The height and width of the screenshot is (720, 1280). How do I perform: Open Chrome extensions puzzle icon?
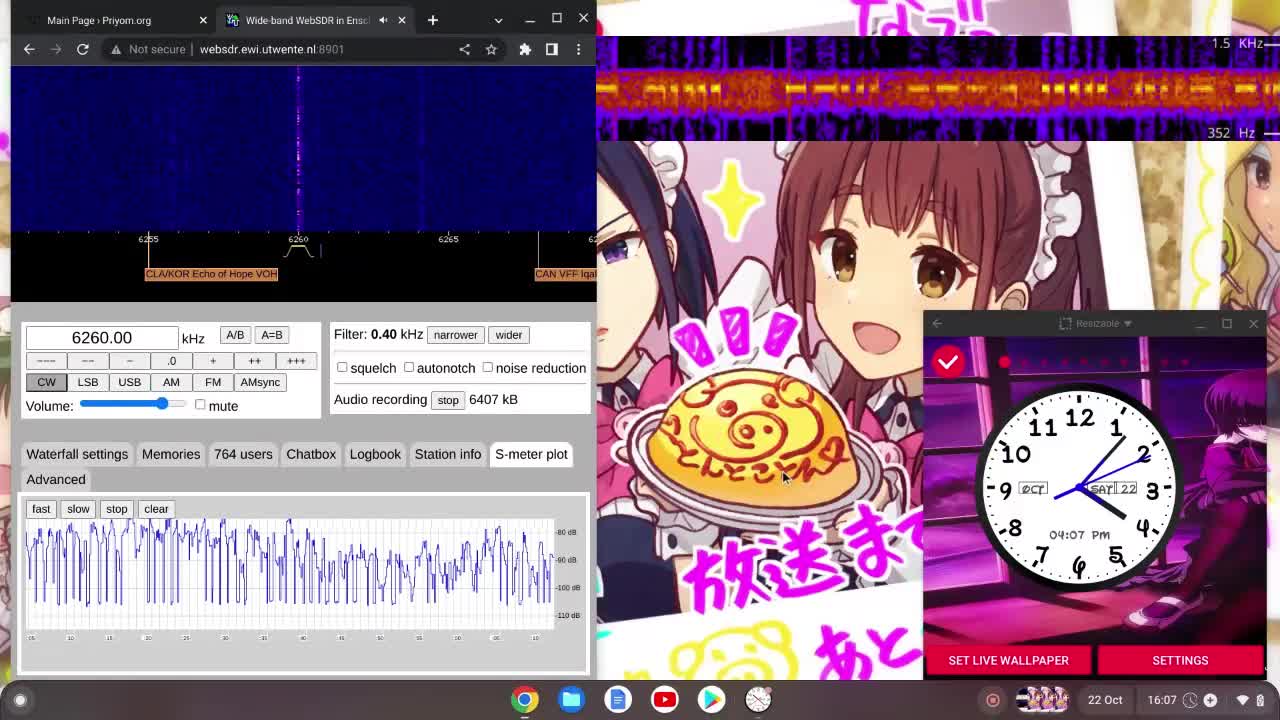coord(525,49)
